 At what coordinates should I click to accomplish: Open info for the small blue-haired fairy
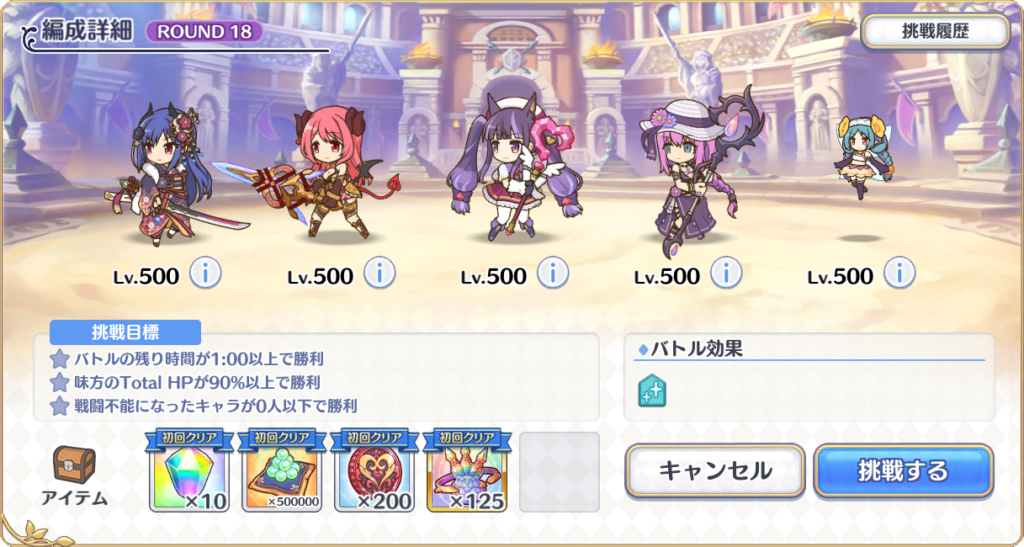coord(899,275)
